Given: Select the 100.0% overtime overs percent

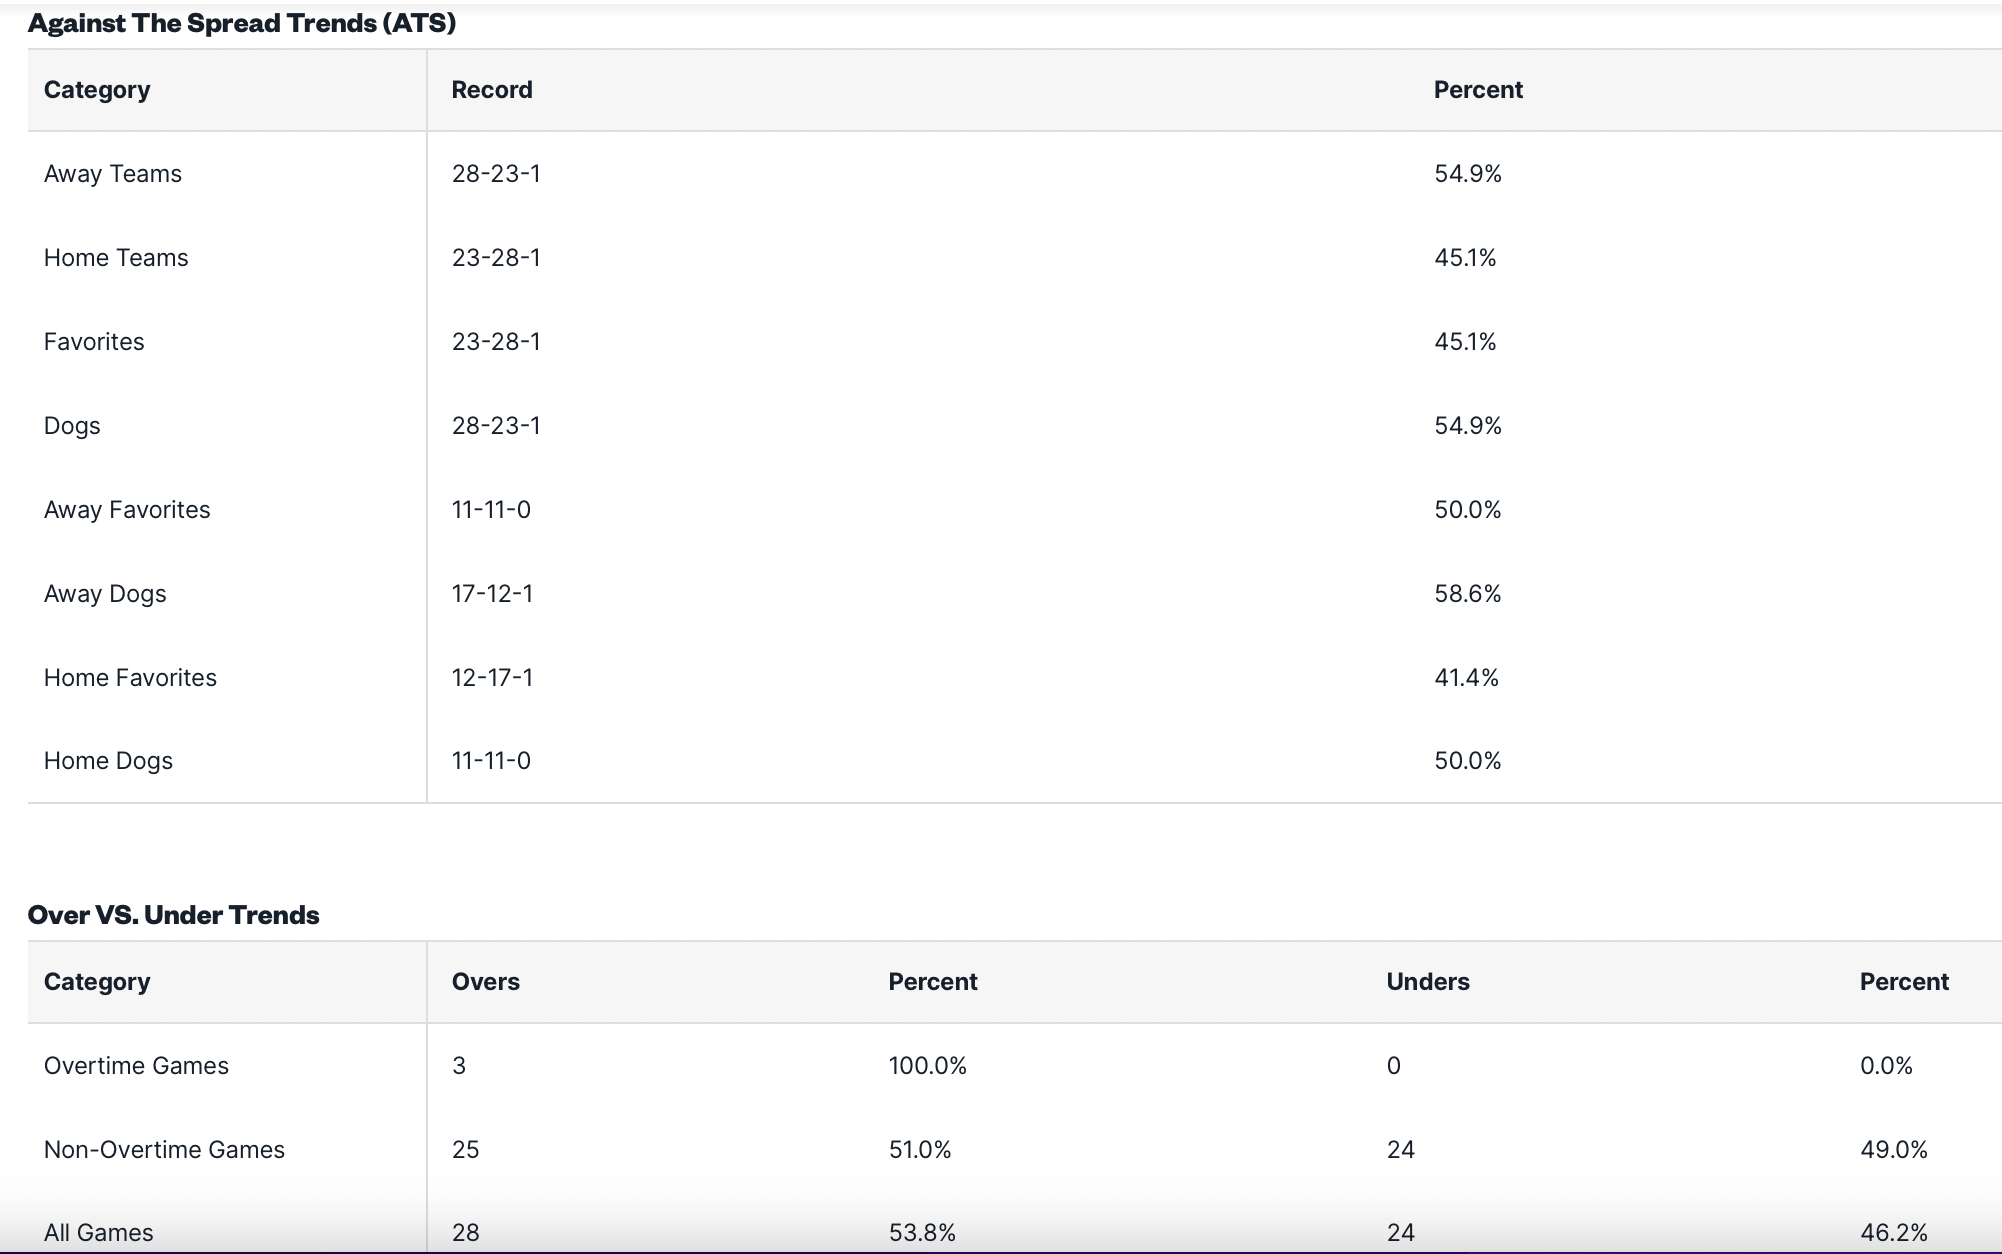Looking at the screenshot, I should coord(928,1066).
